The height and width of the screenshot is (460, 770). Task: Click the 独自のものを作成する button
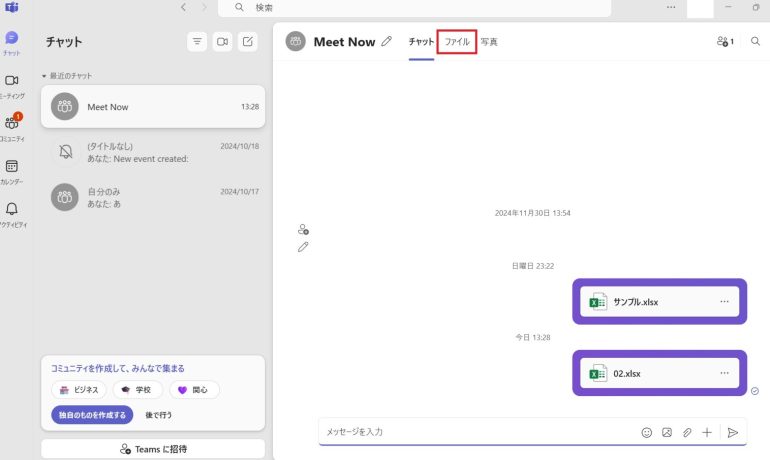point(90,414)
